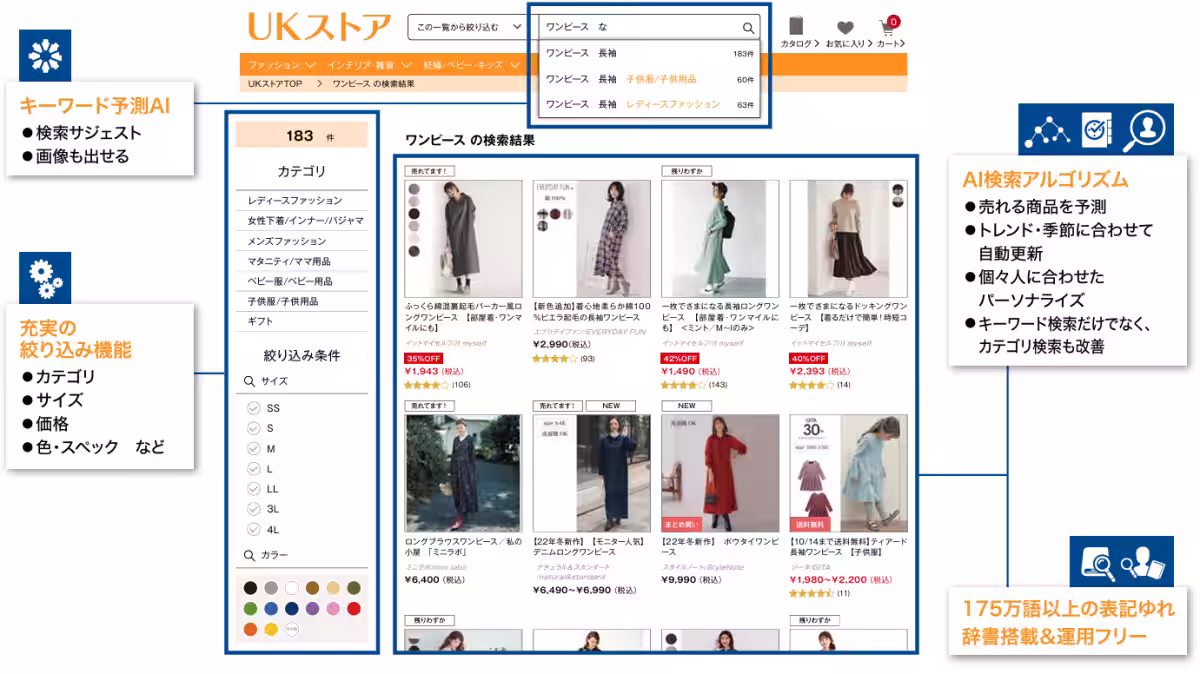
Task: Pick the orange color swatch
Action: pos(250,629)
